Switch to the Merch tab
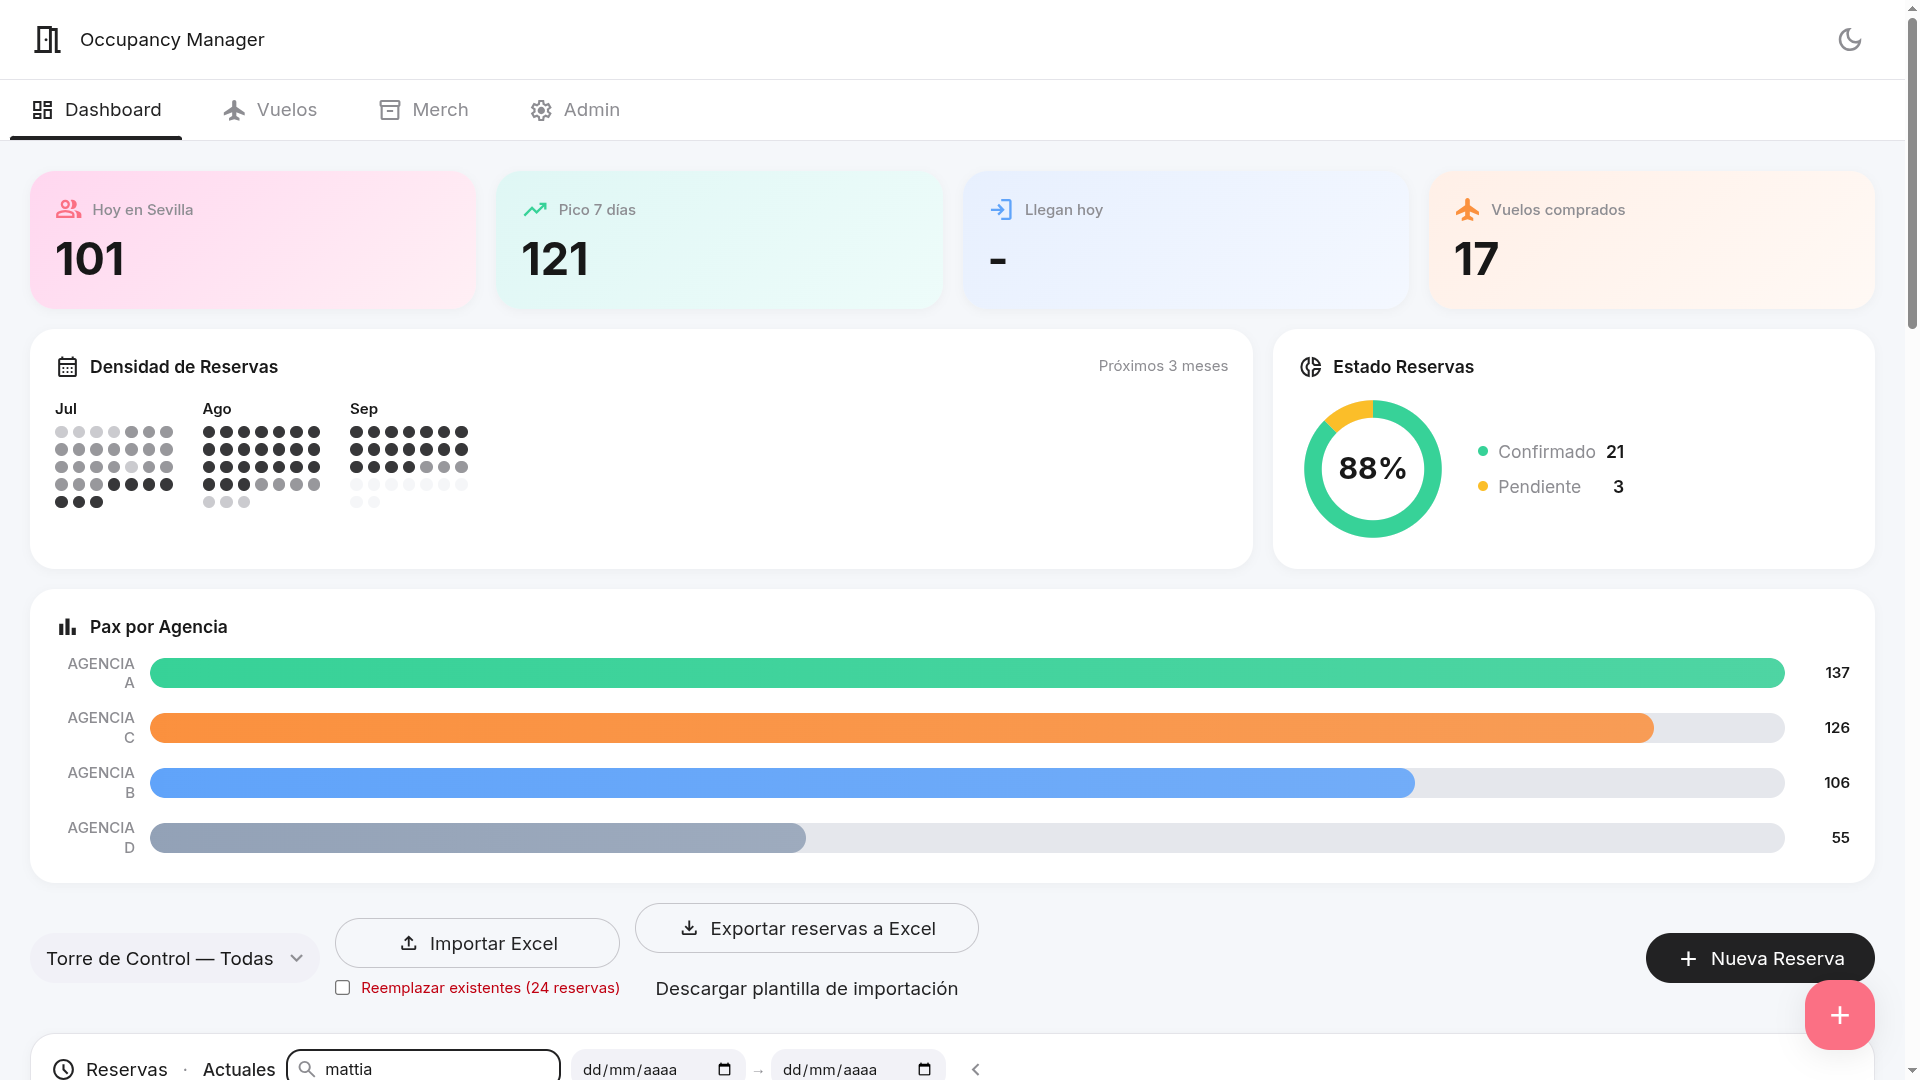 (424, 110)
